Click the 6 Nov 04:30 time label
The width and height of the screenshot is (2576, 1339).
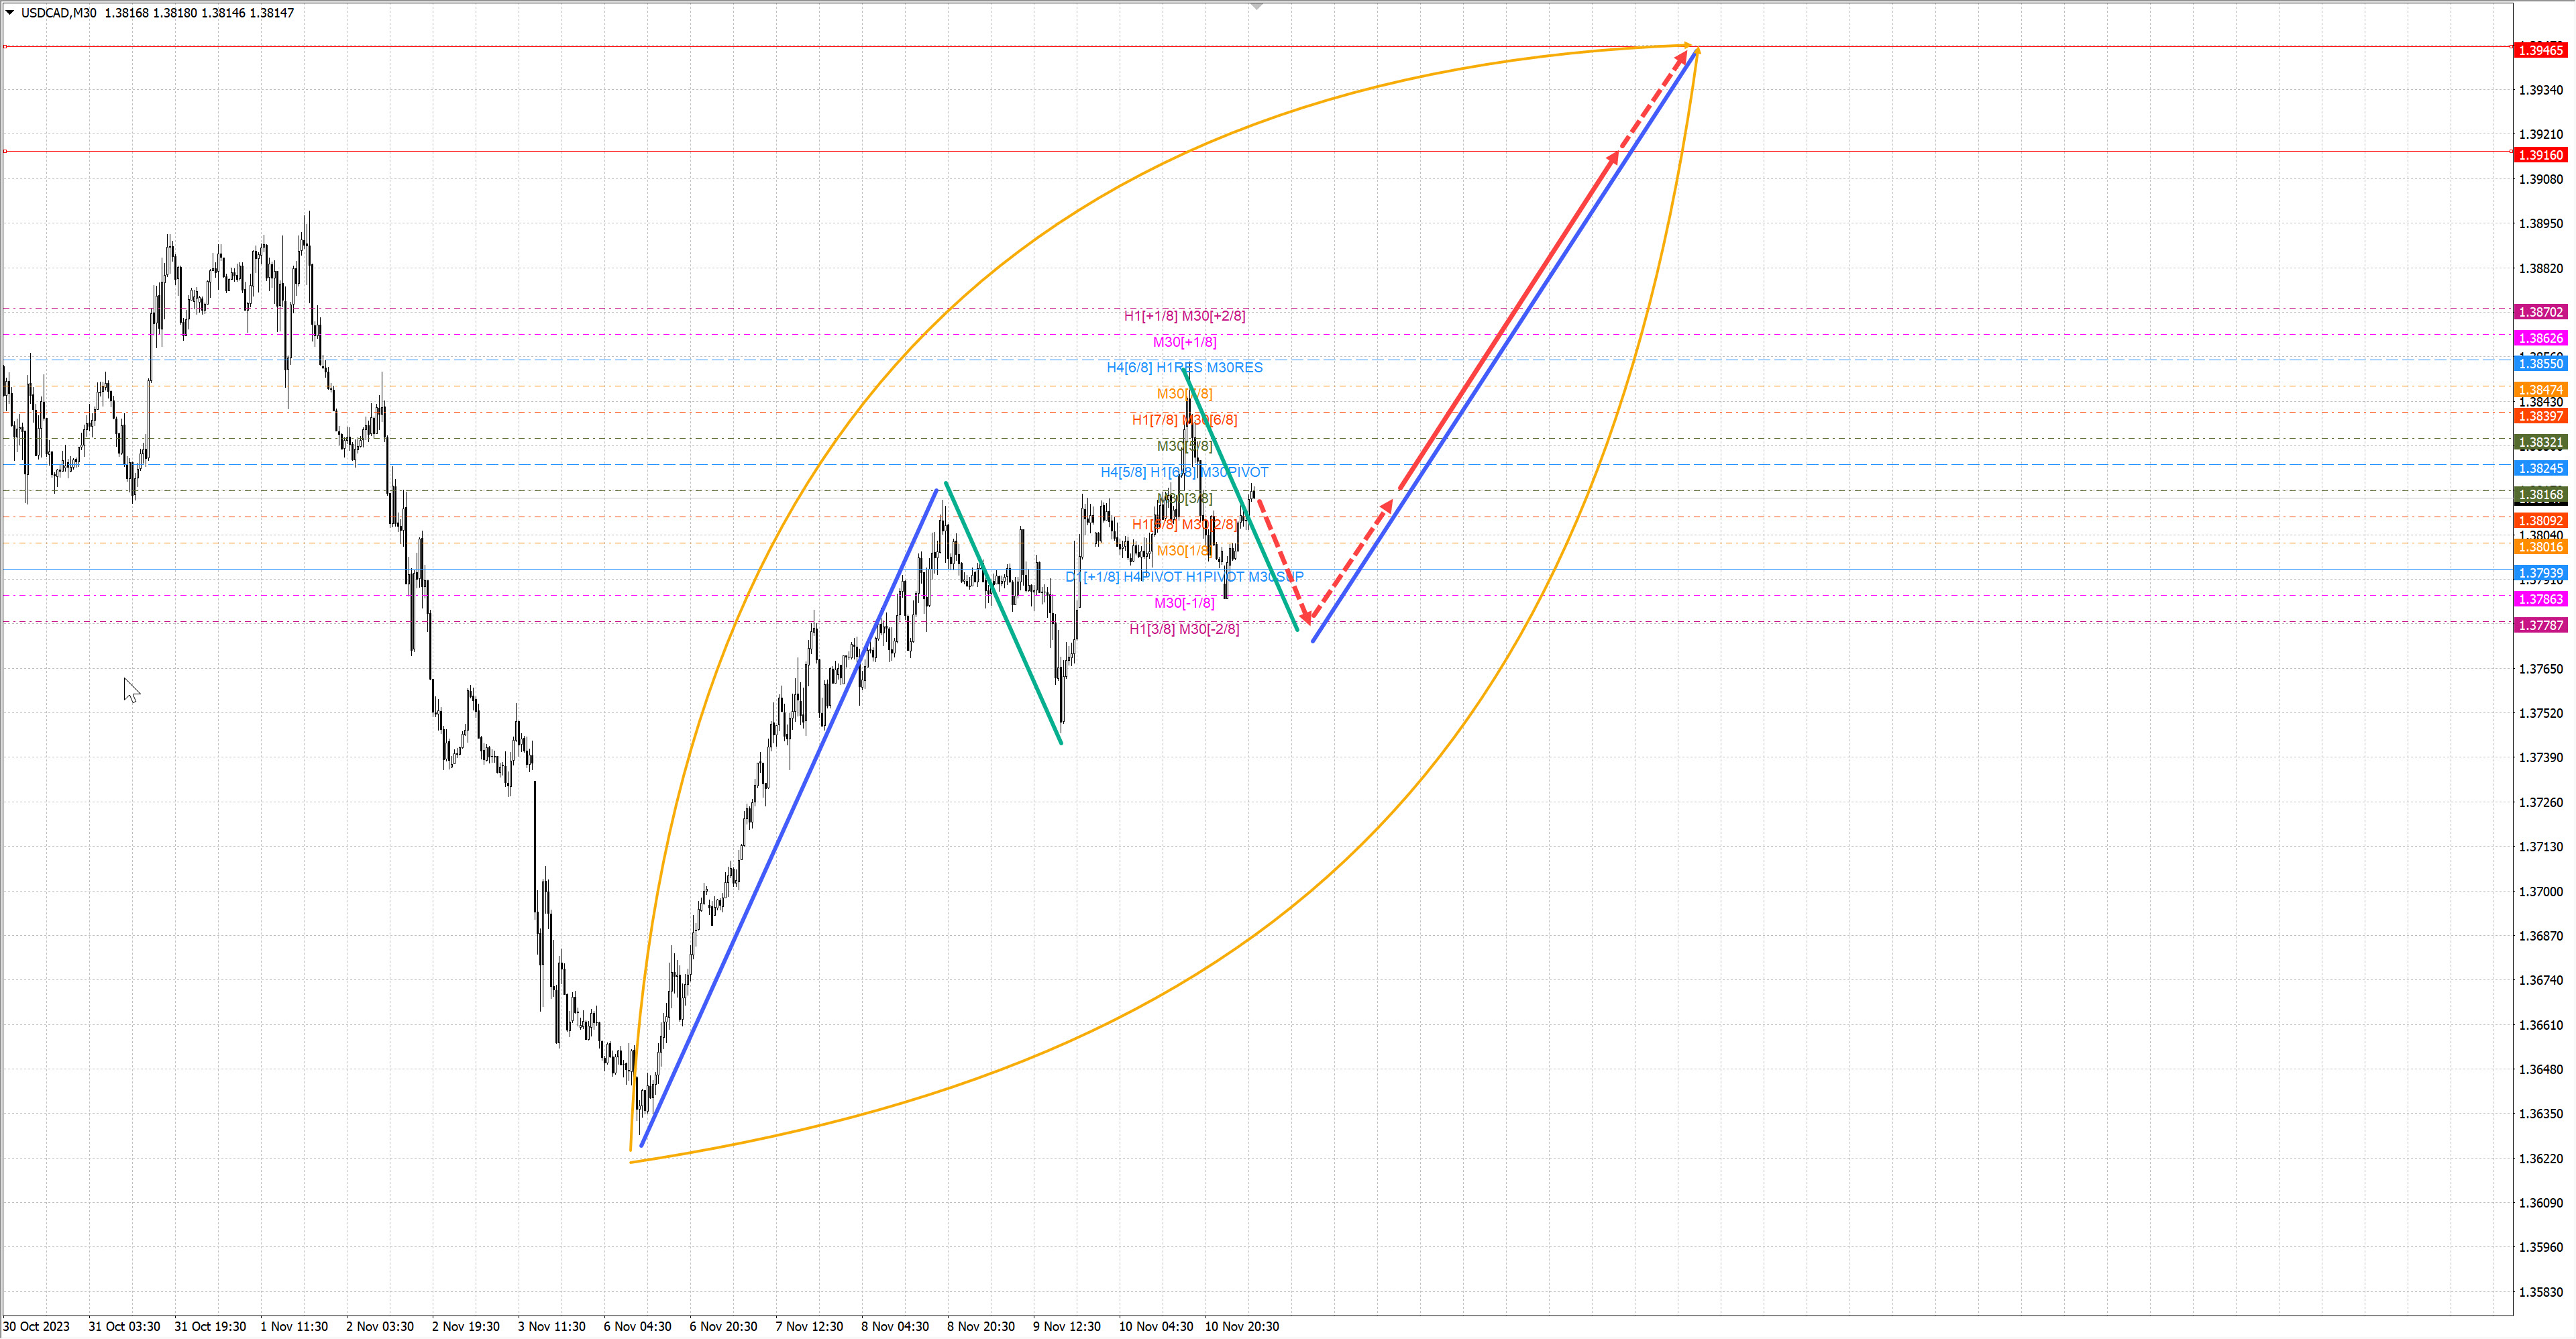click(x=637, y=1326)
